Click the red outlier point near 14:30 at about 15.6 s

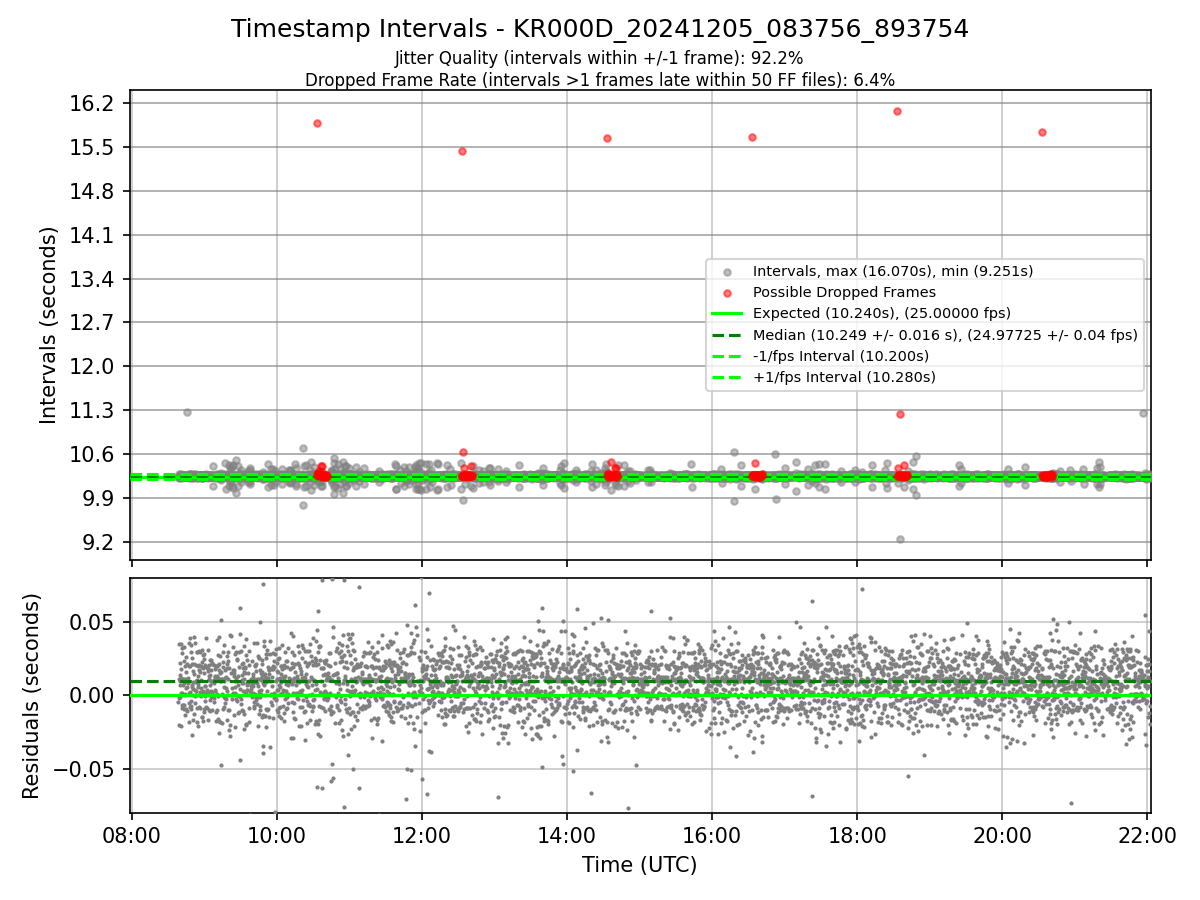607,138
